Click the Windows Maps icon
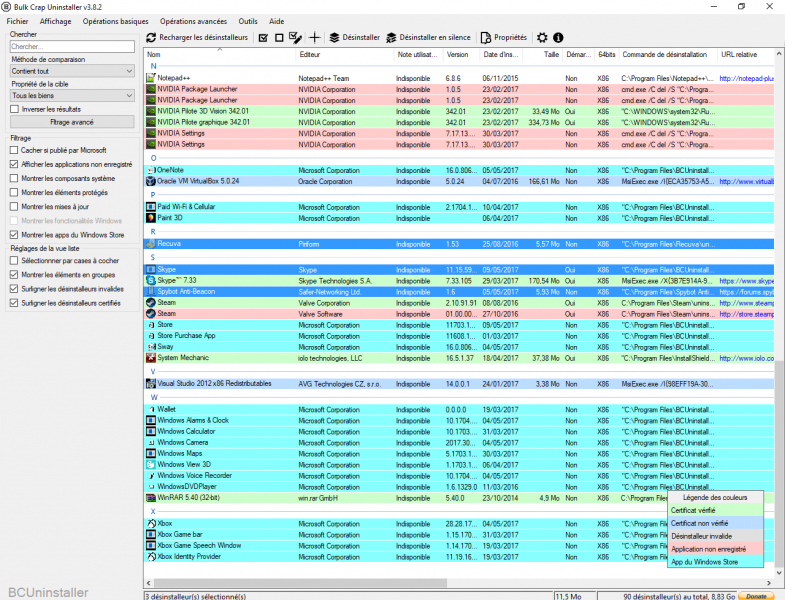Viewport: 785px width, 600px height. pos(151,453)
